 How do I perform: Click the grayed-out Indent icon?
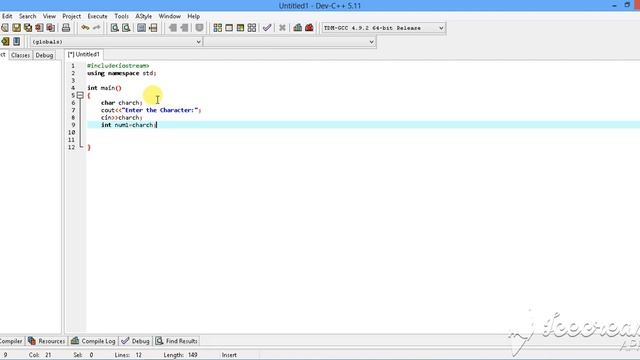[x=173, y=28]
